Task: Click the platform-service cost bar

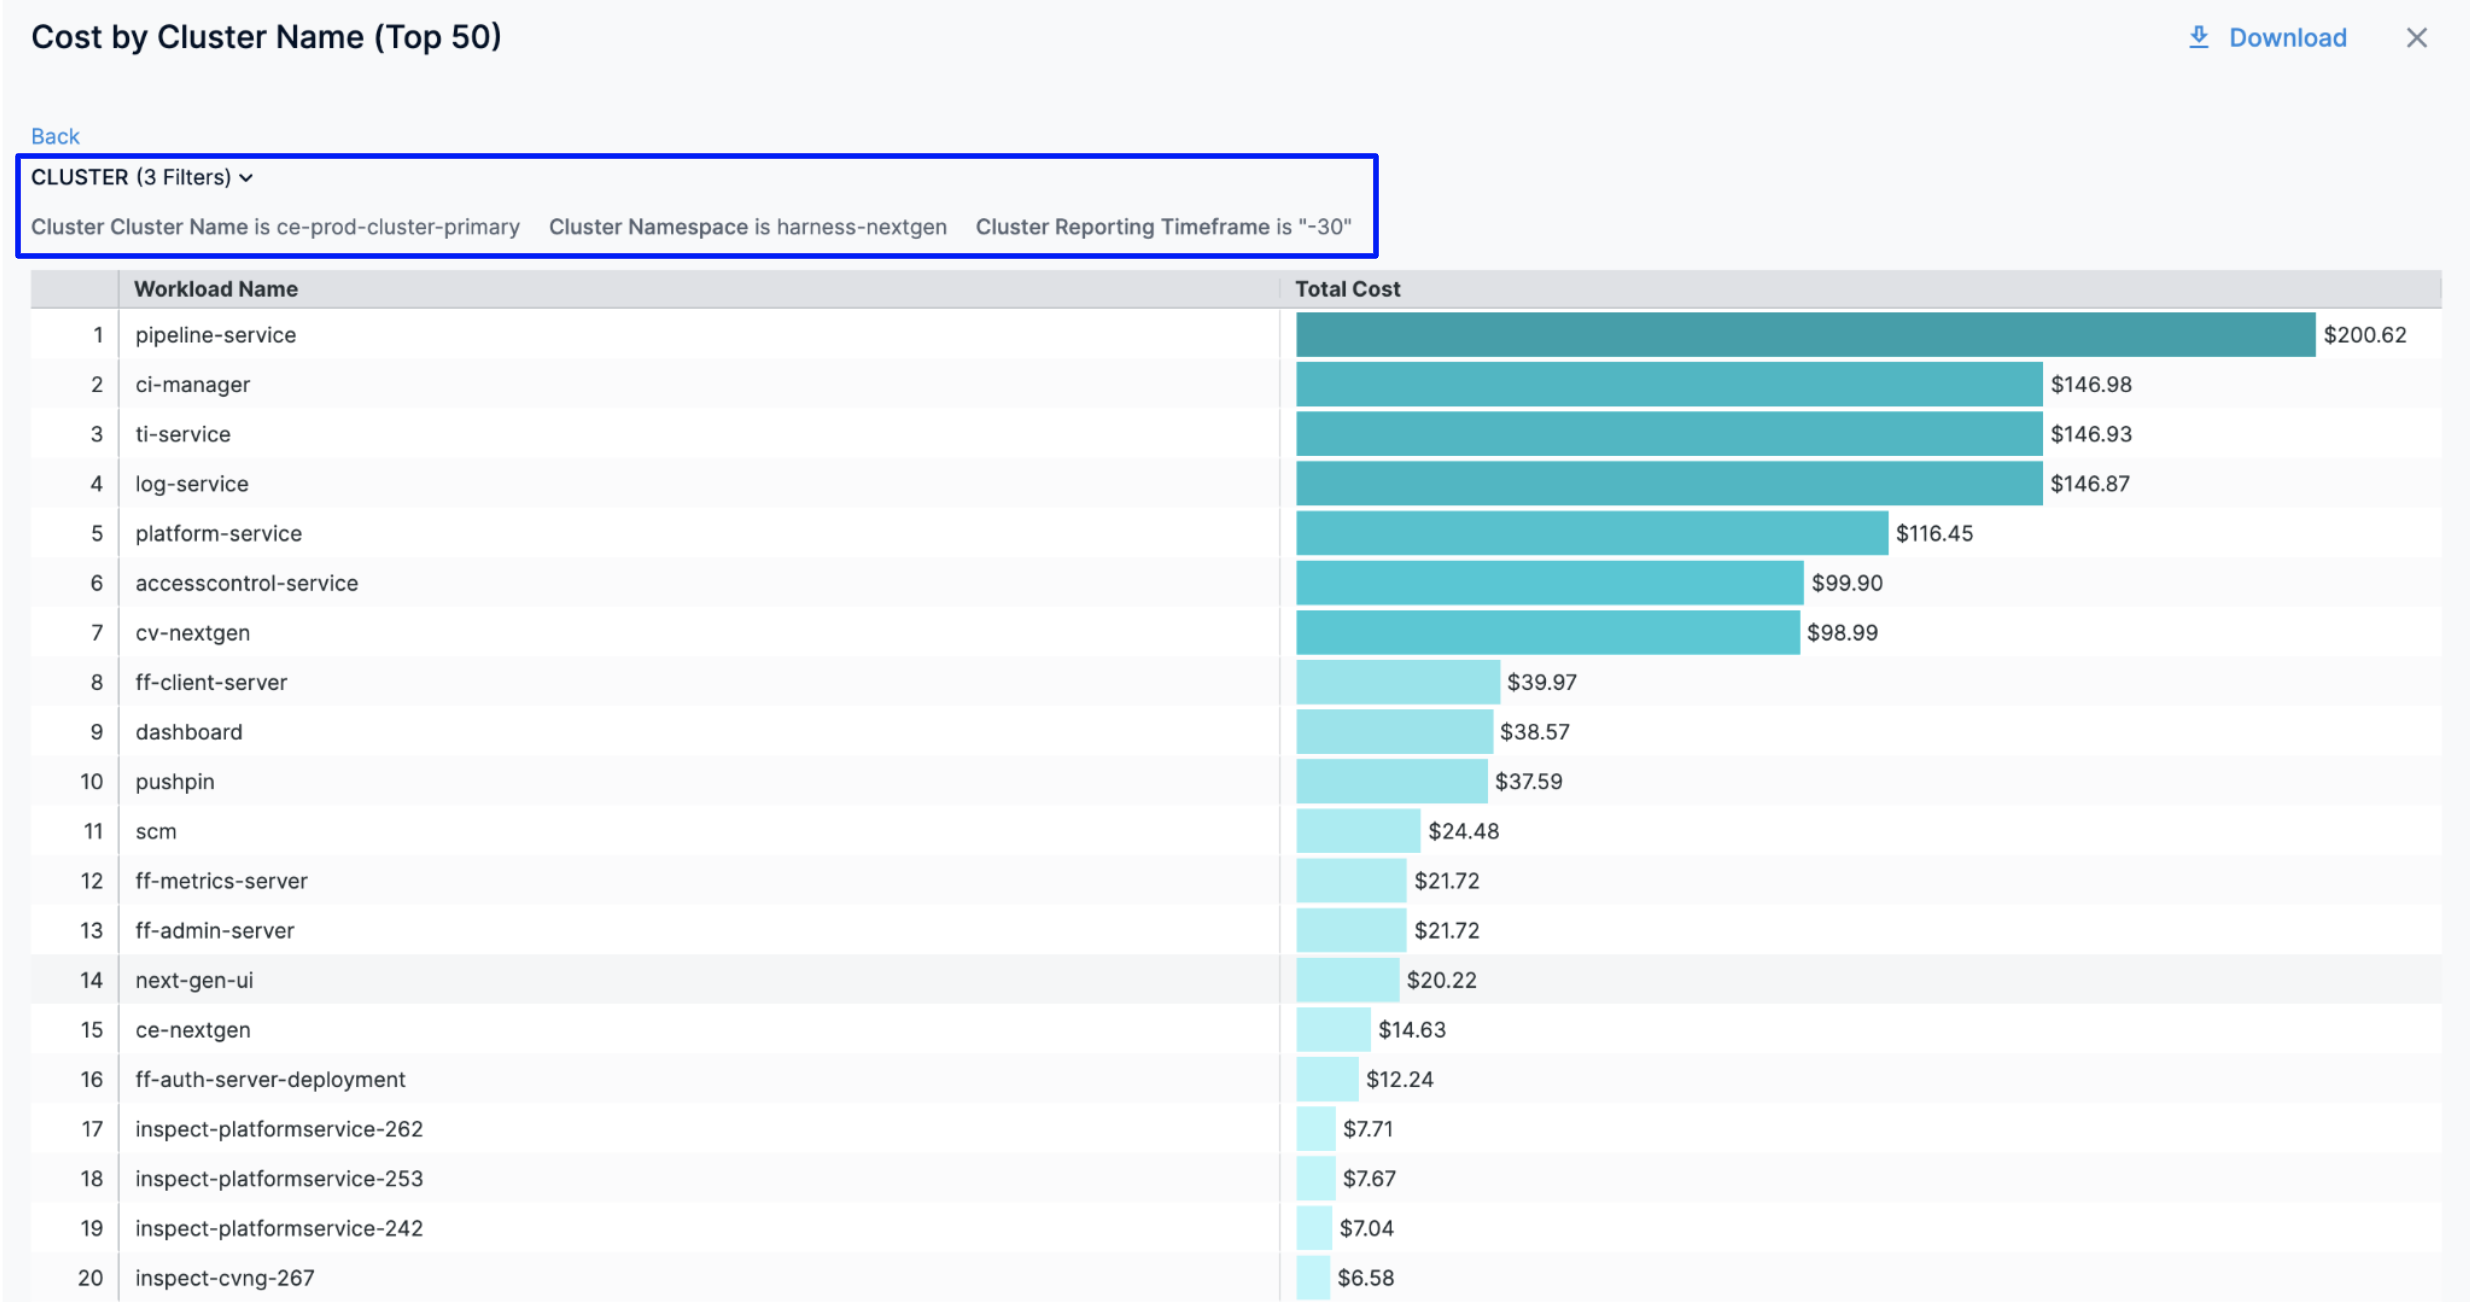Action: [1591, 534]
